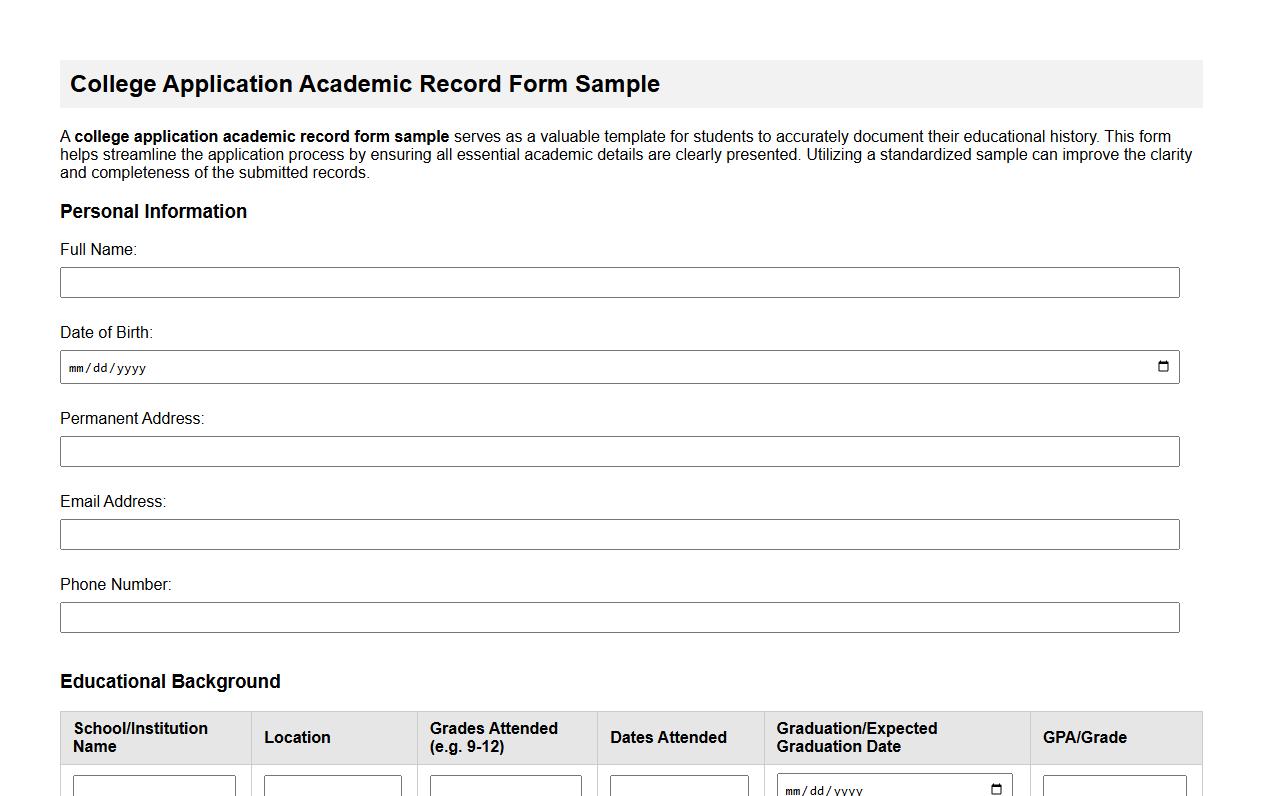The height and width of the screenshot is (796, 1263).
Task: Click the Dates Attended column header
Action: pos(668,737)
